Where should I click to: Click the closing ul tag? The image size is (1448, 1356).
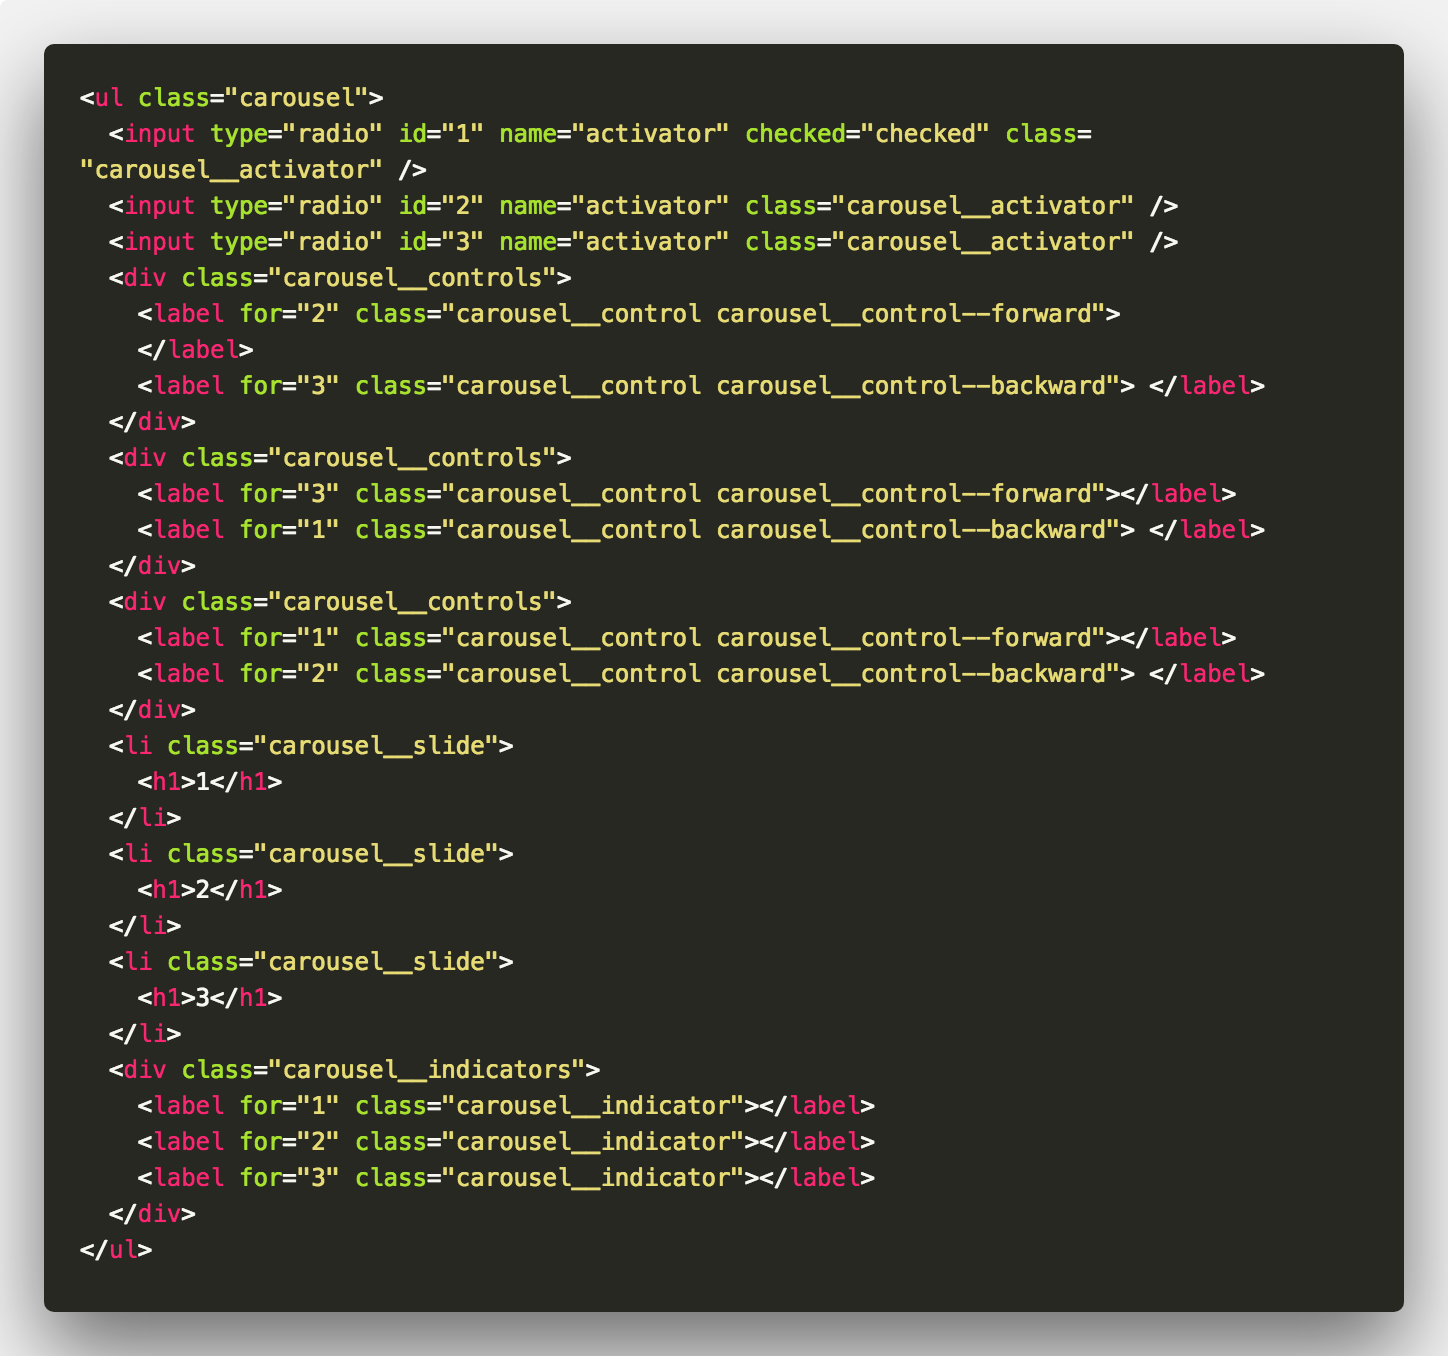click(x=116, y=1250)
